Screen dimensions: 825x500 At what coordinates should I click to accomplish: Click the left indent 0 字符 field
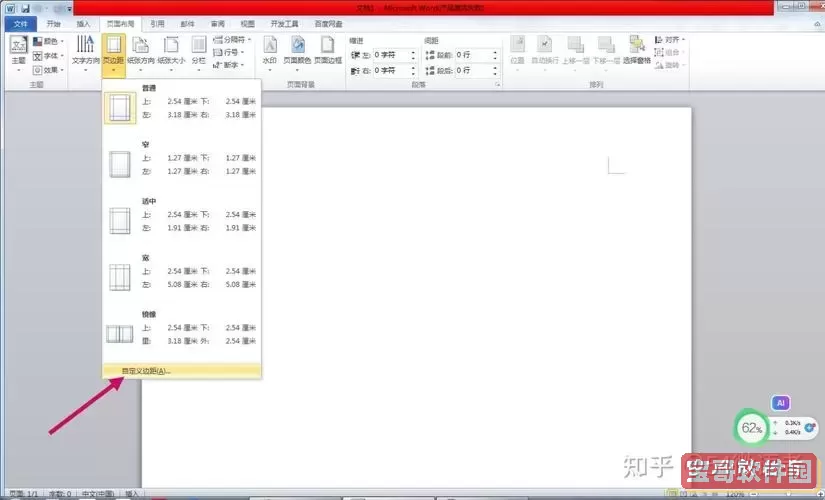coord(390,55)
